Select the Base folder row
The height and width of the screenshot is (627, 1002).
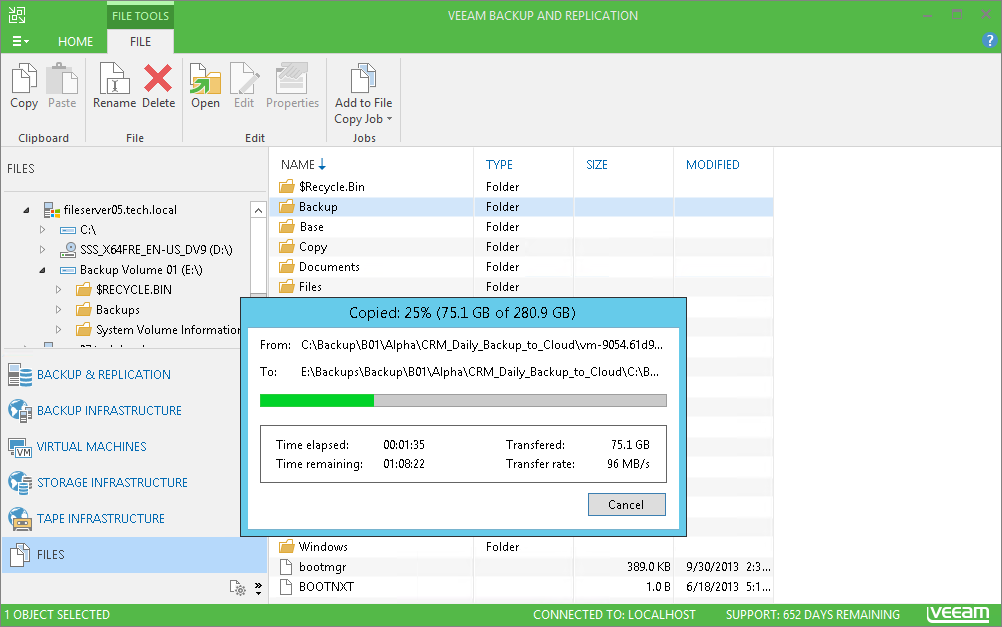click(x=521, y=227)
